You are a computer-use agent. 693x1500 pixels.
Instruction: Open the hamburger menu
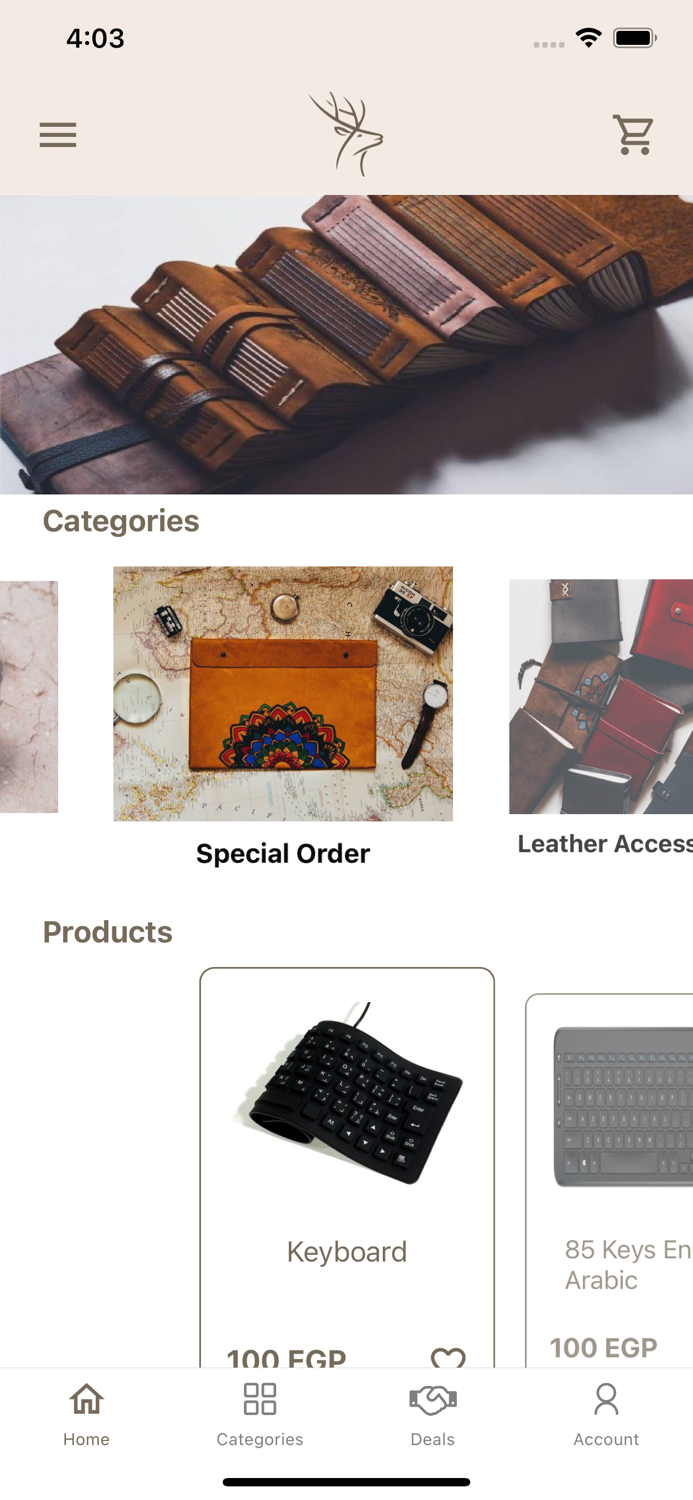click(58, 135)
